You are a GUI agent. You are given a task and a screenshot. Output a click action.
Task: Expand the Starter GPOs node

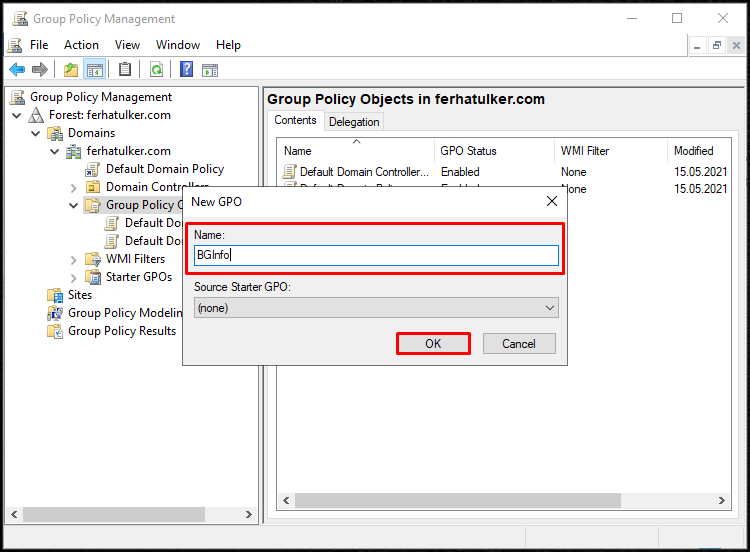(x=73, y=278)
